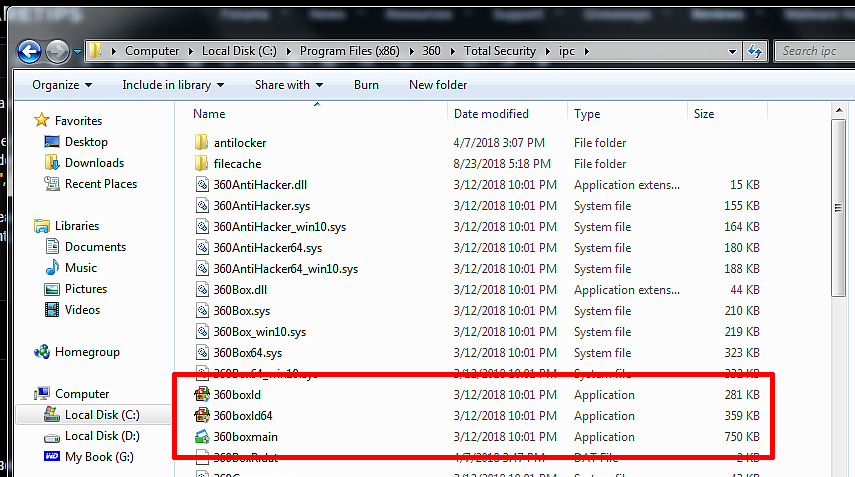The image size is (855, 477).
Task: Refresh the folder with the refresh icon
Action: point(755,51)
